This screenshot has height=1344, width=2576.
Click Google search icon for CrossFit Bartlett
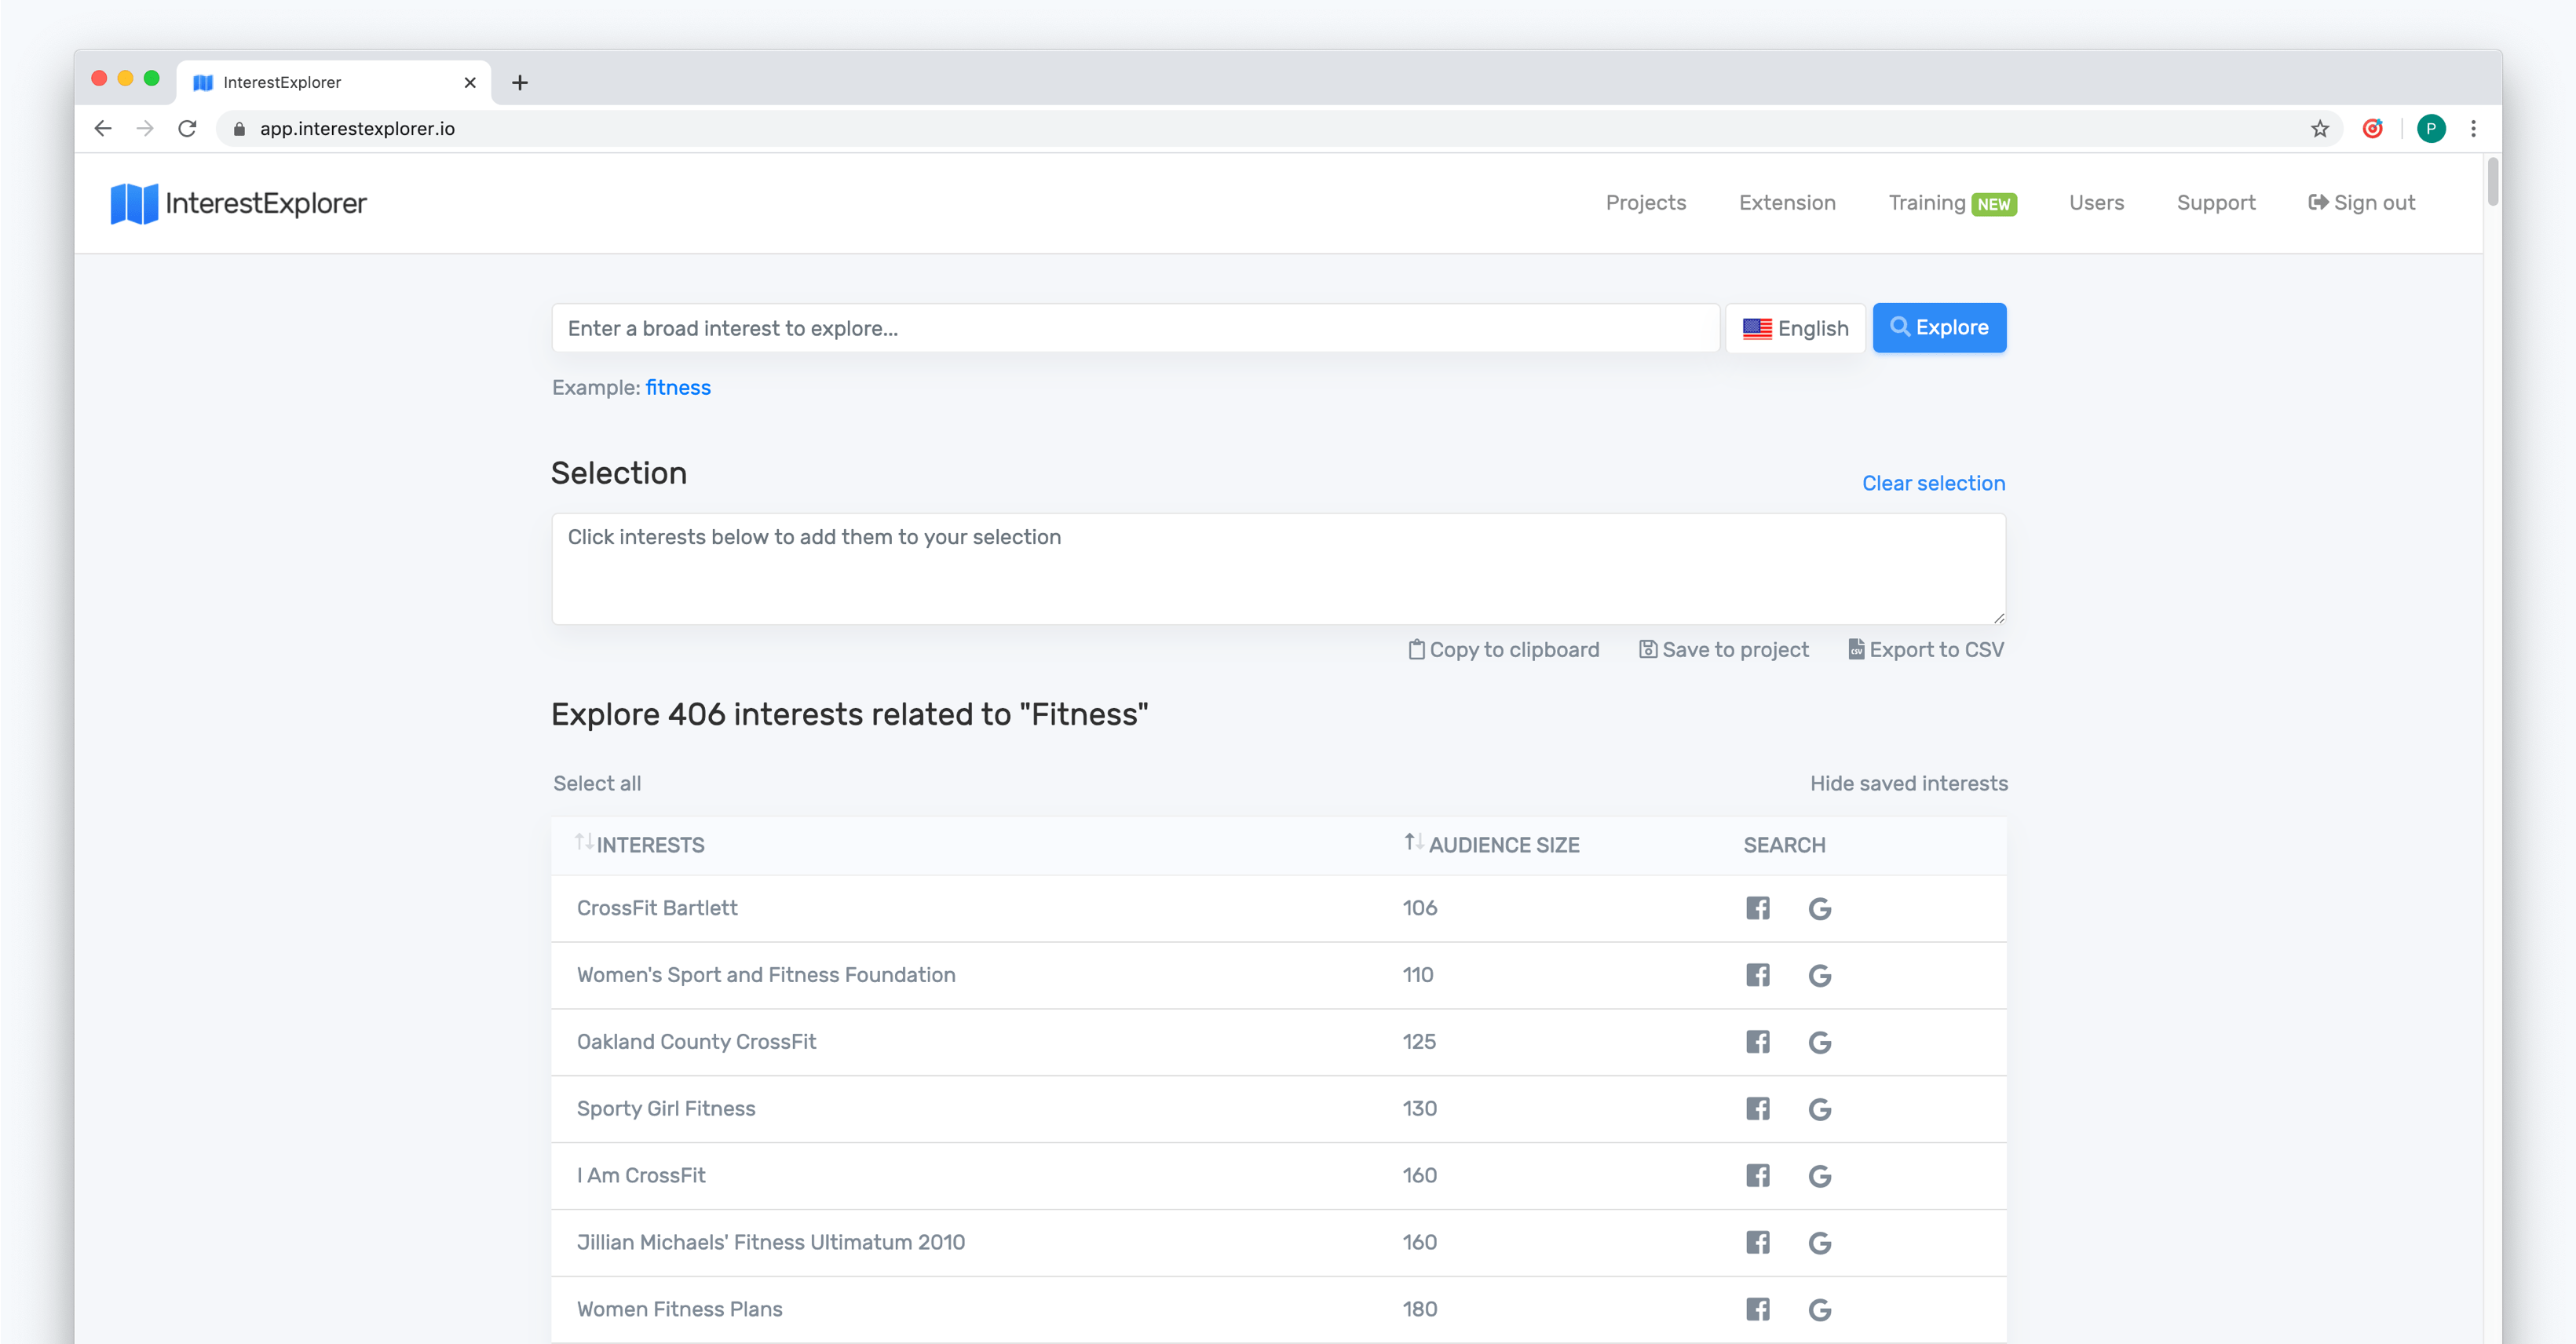point(1819,908)
